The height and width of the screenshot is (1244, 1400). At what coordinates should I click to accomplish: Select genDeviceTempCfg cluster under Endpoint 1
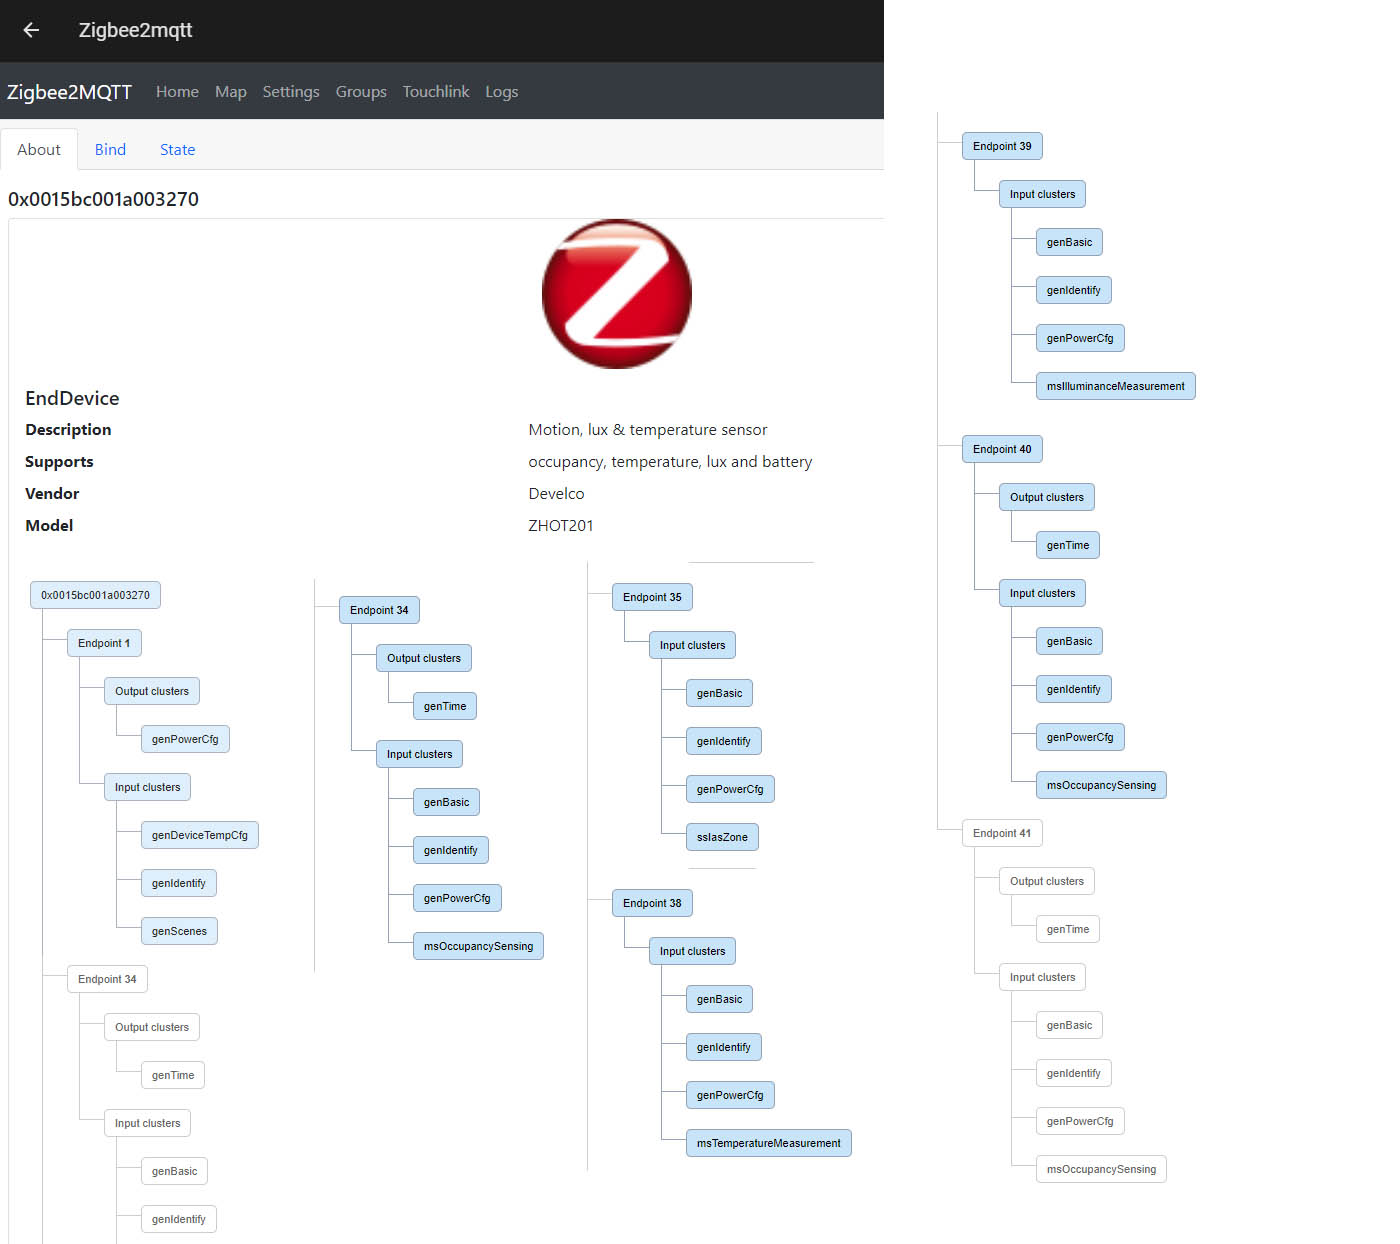pyautogui.click(x=199, y=834)
